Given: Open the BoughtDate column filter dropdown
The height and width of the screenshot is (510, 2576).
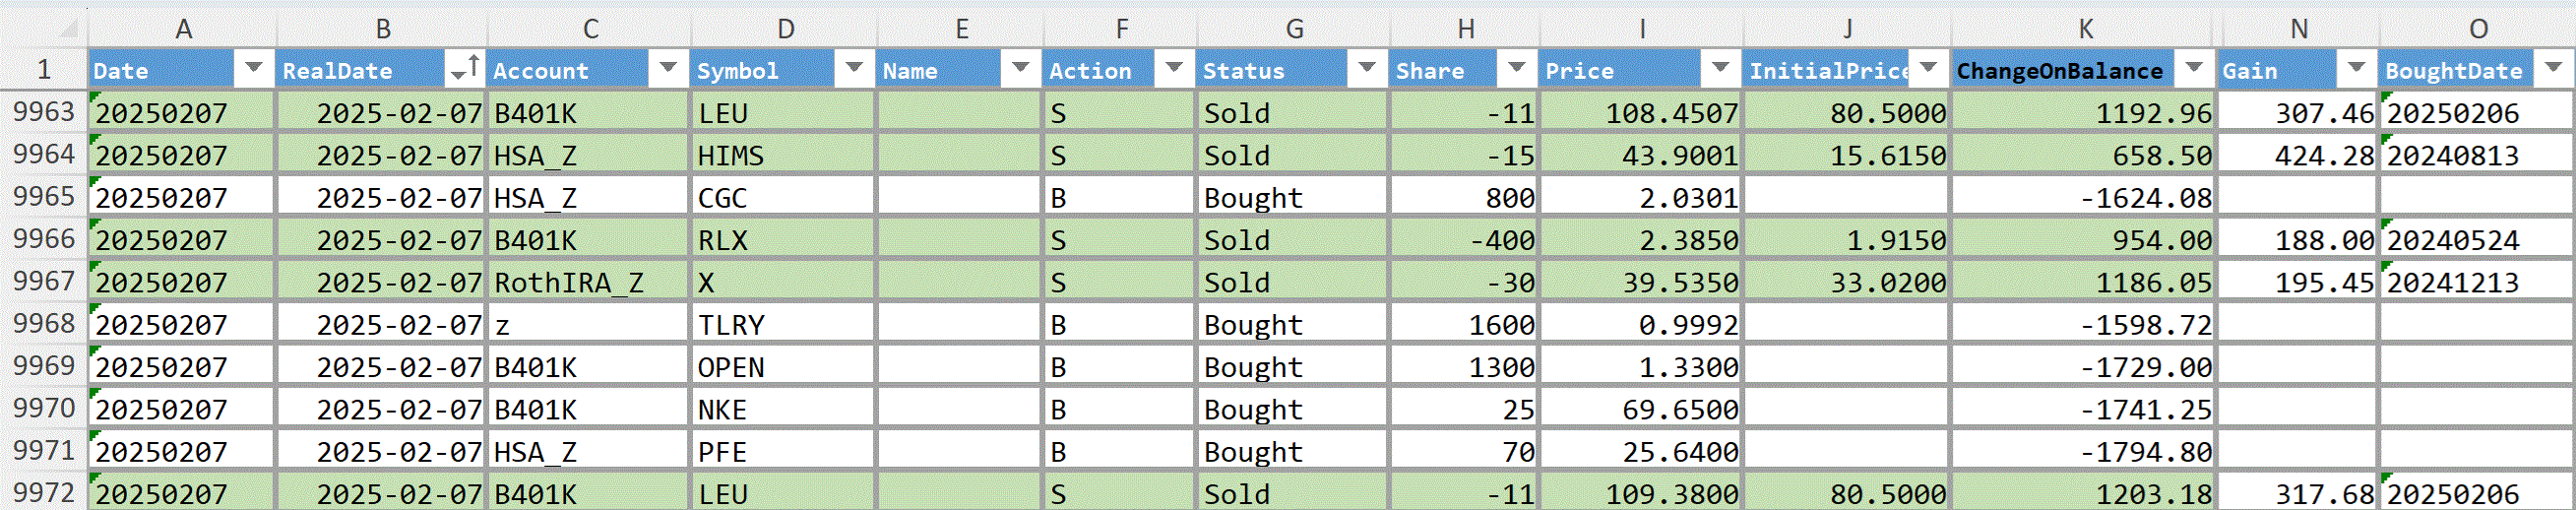Looking at the screenshot, I should click(x=2553, y=69).
